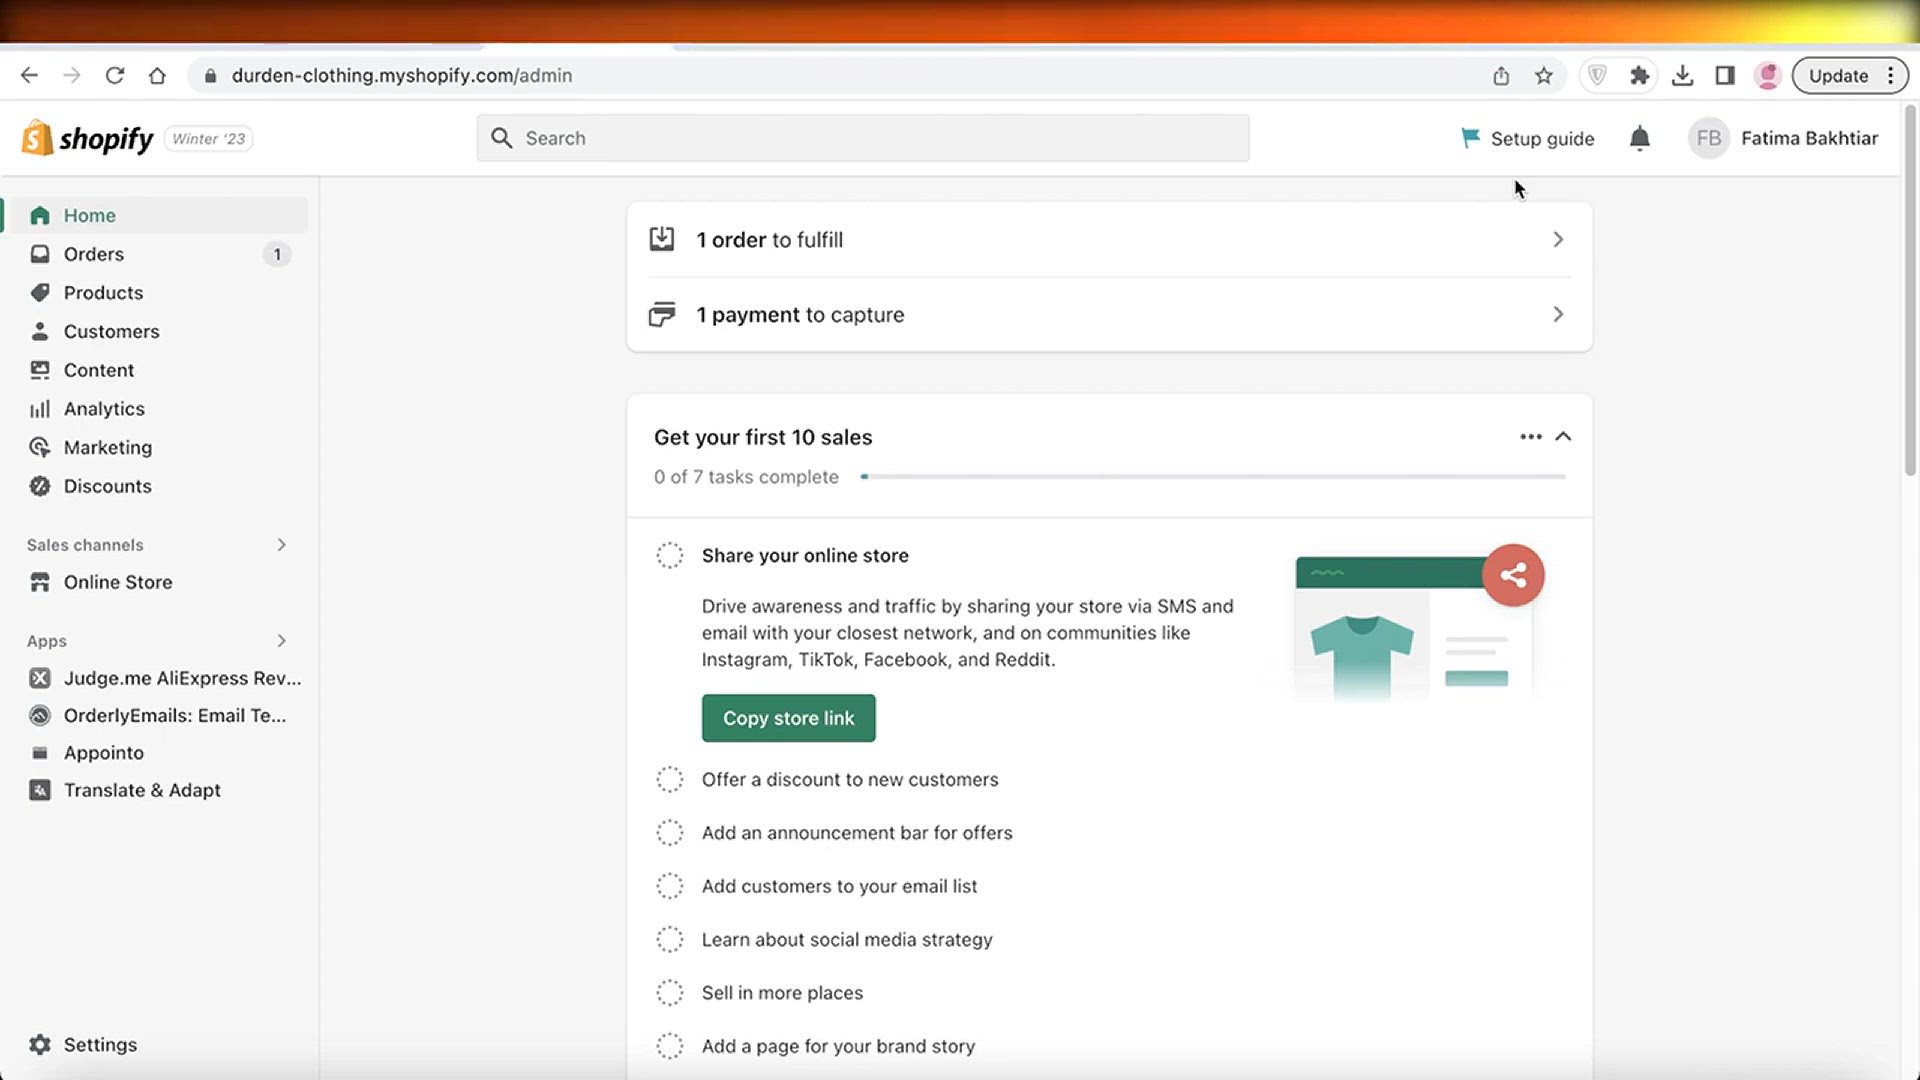The image size is (1920, 1080).
Task: Click the Judge.me app icon
Action: pyautogui.click(x=40, y=678)
